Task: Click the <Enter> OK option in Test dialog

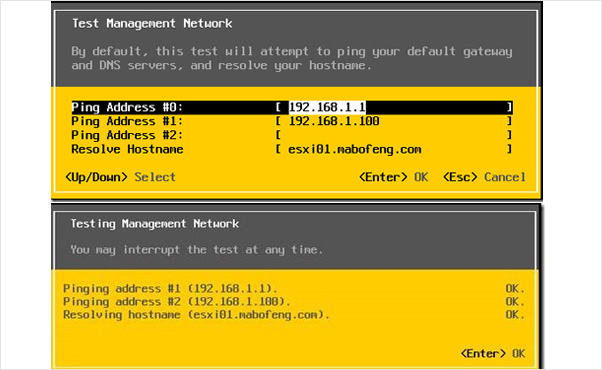Action: (394, 177)
